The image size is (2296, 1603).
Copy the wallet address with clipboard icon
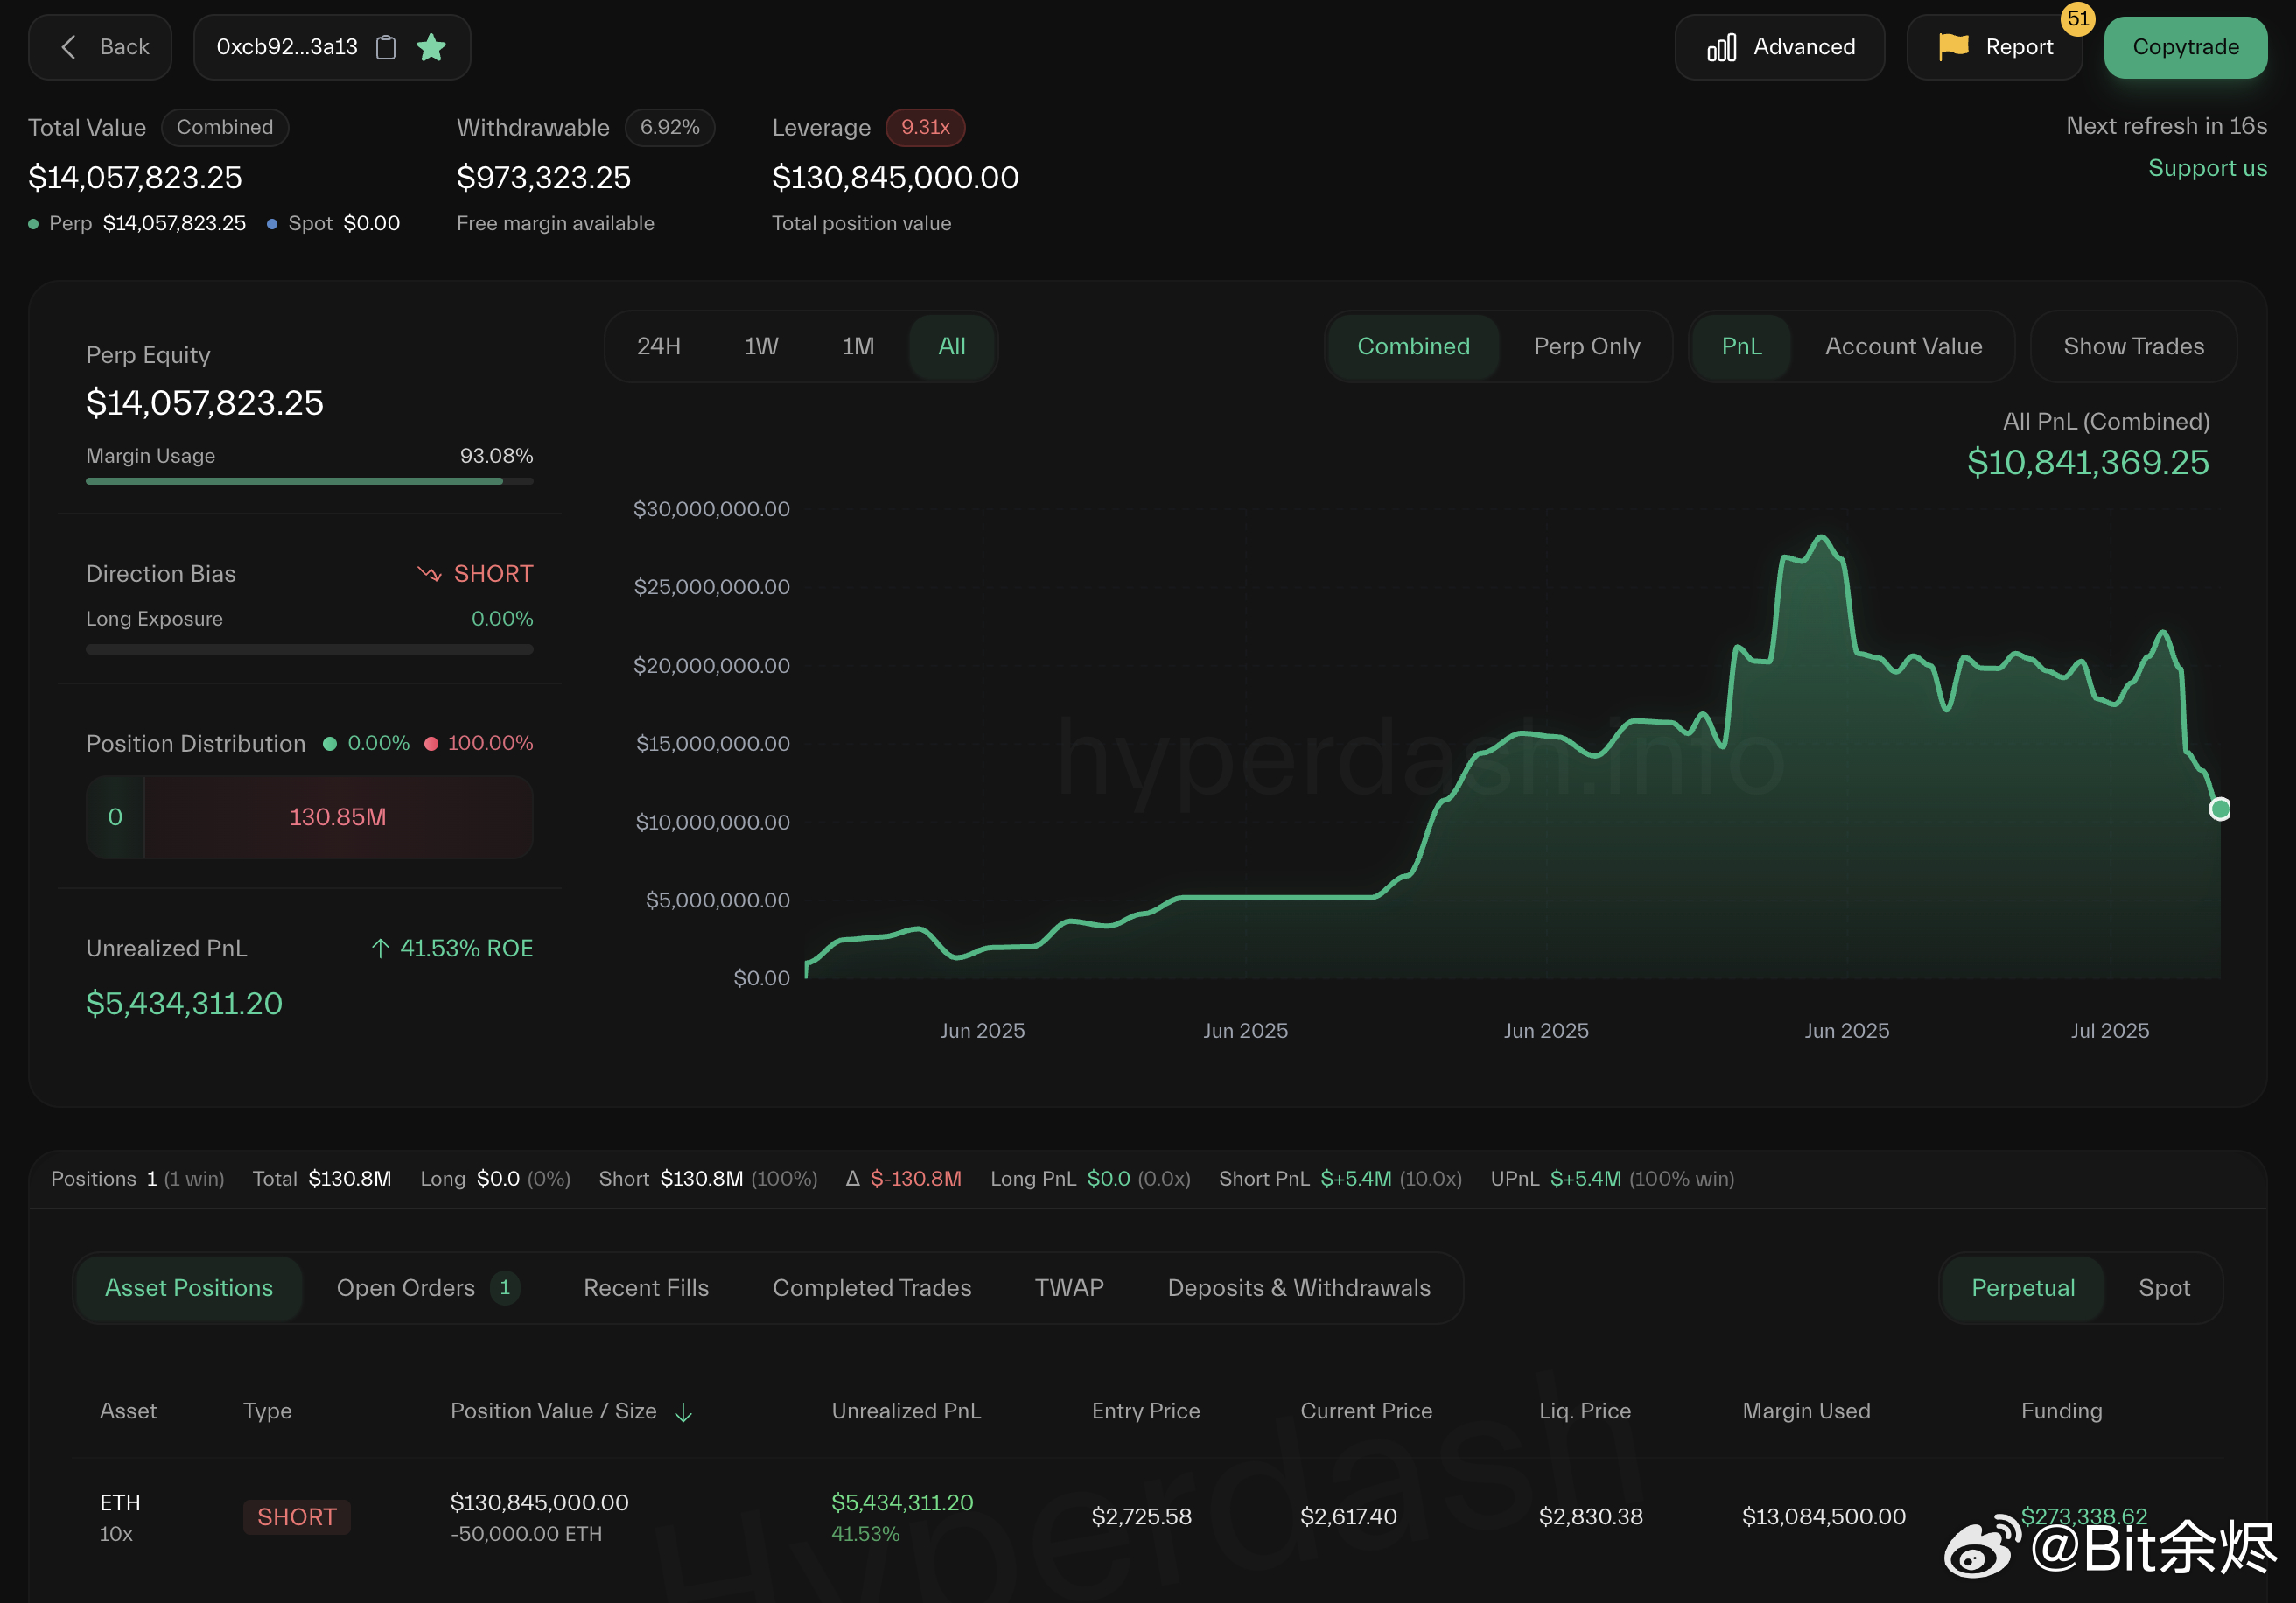[386, 47]
